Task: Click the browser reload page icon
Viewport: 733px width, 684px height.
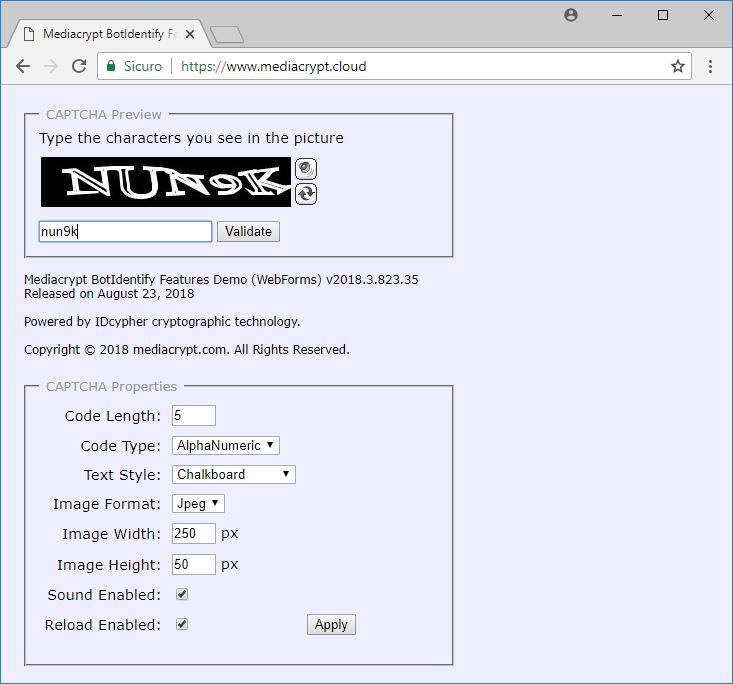Action: point(78,67)
